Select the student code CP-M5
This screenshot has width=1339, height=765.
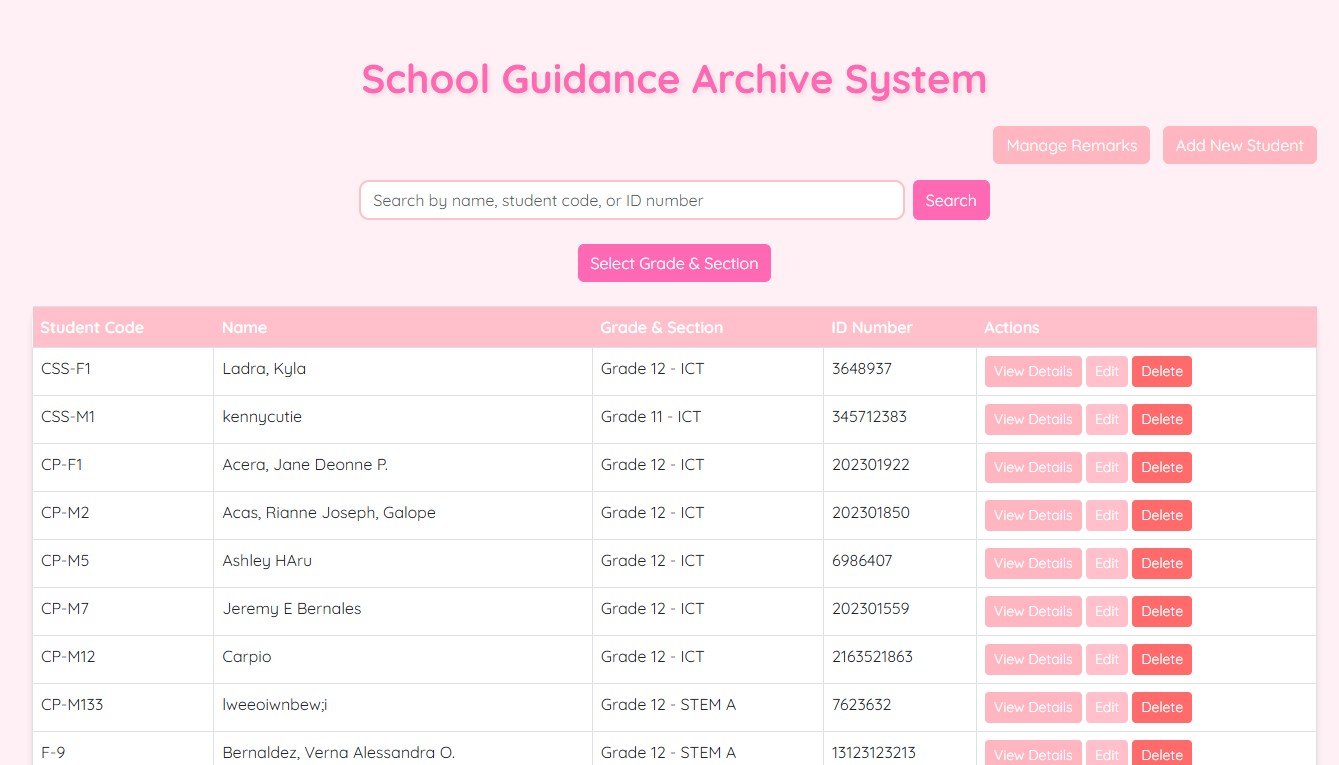click(65, 560)
